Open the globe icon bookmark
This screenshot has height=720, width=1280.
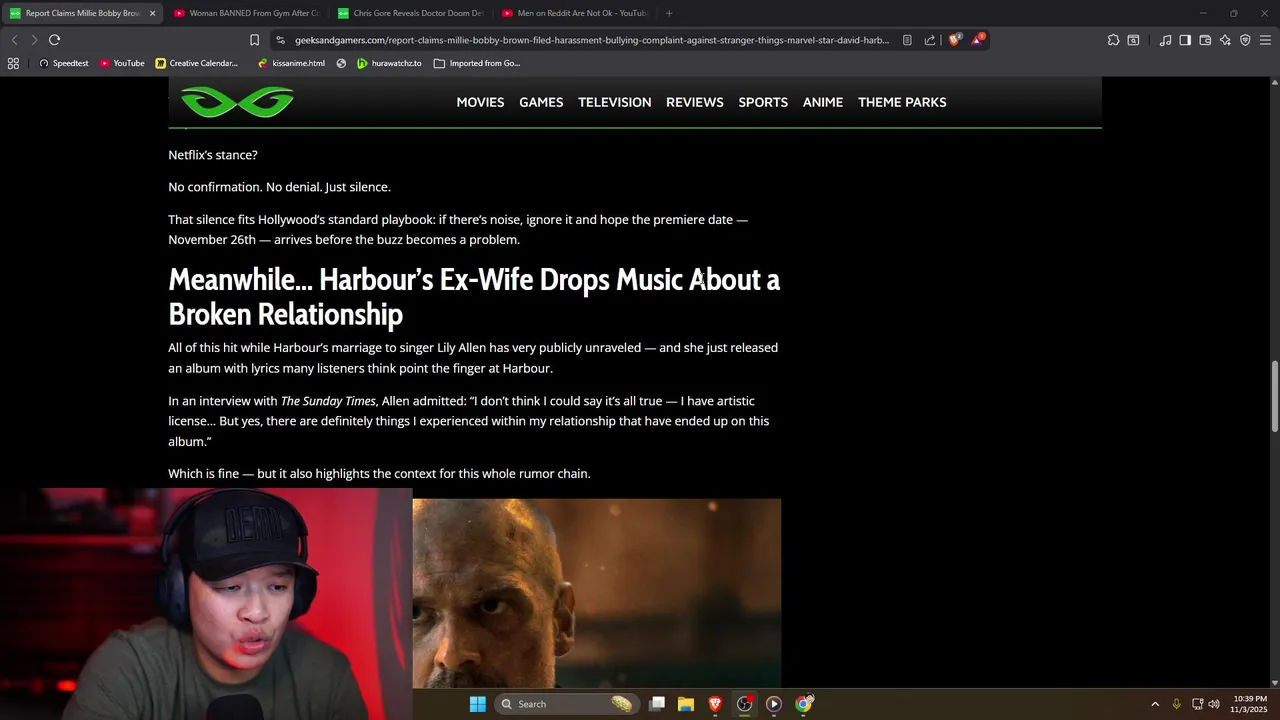pyautogui.click(x=341, y=63)
